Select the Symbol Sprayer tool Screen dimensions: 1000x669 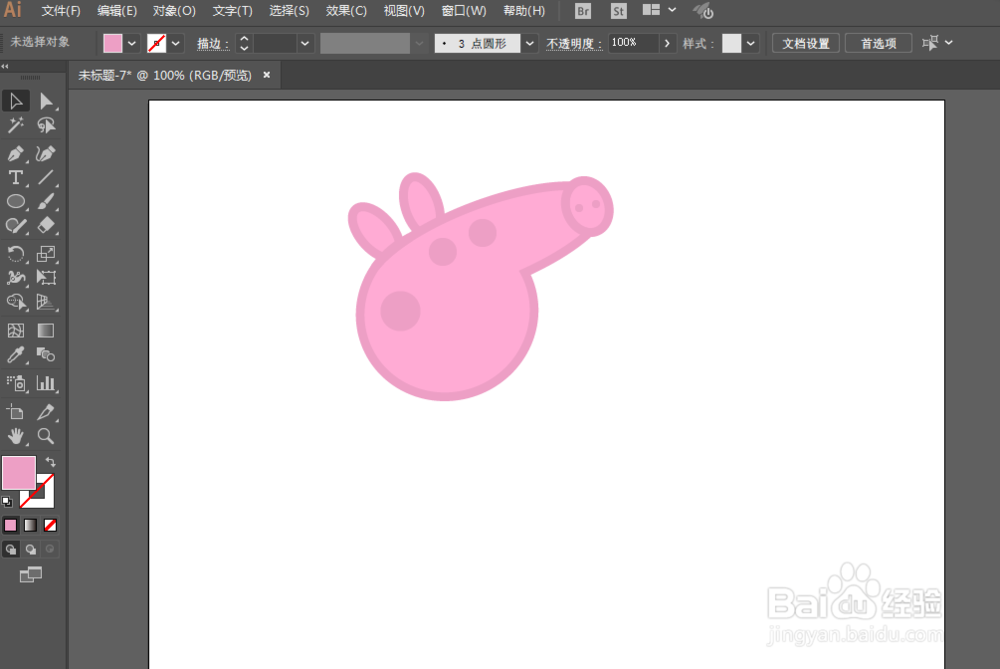point(15,383)
